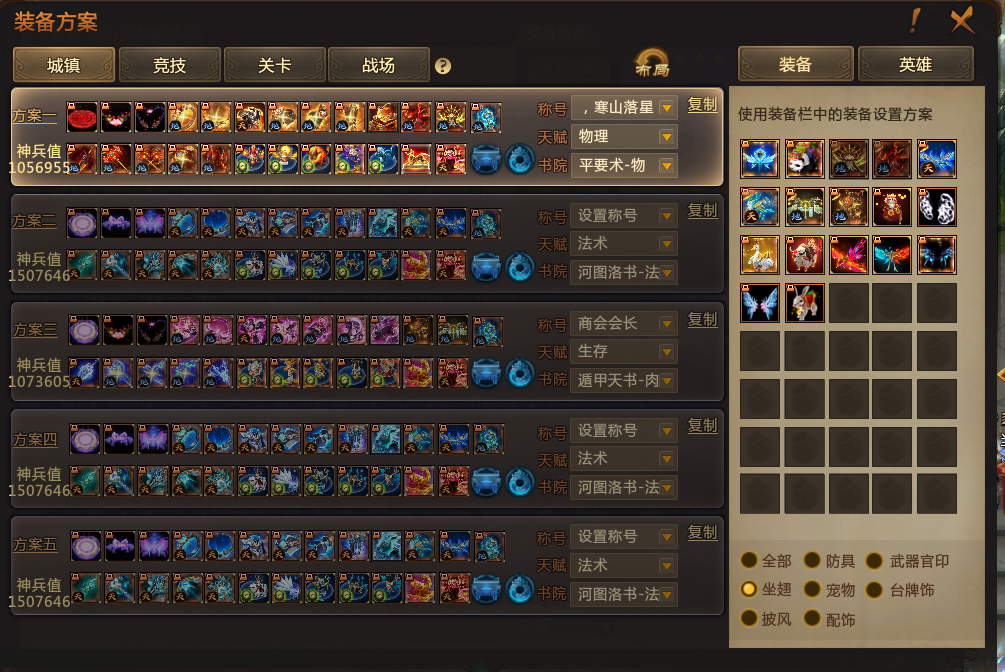Select the 全部 filter radio button
The width and height of the screenshot is (1005, 672).
point(749,560)
